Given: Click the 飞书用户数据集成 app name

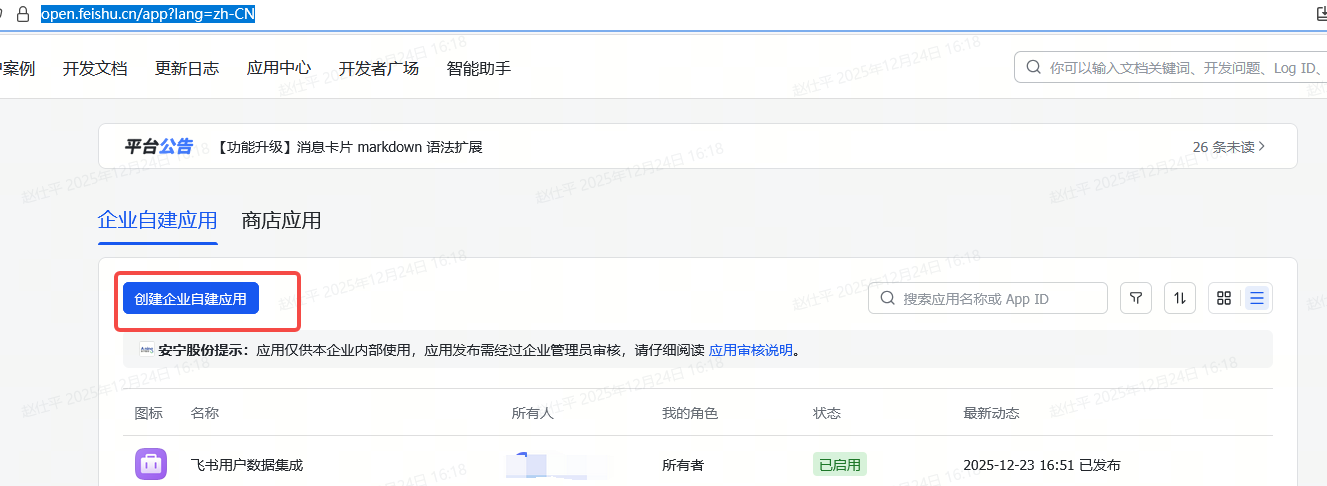Looking at the screenshot, I should (x=247, y=465).
